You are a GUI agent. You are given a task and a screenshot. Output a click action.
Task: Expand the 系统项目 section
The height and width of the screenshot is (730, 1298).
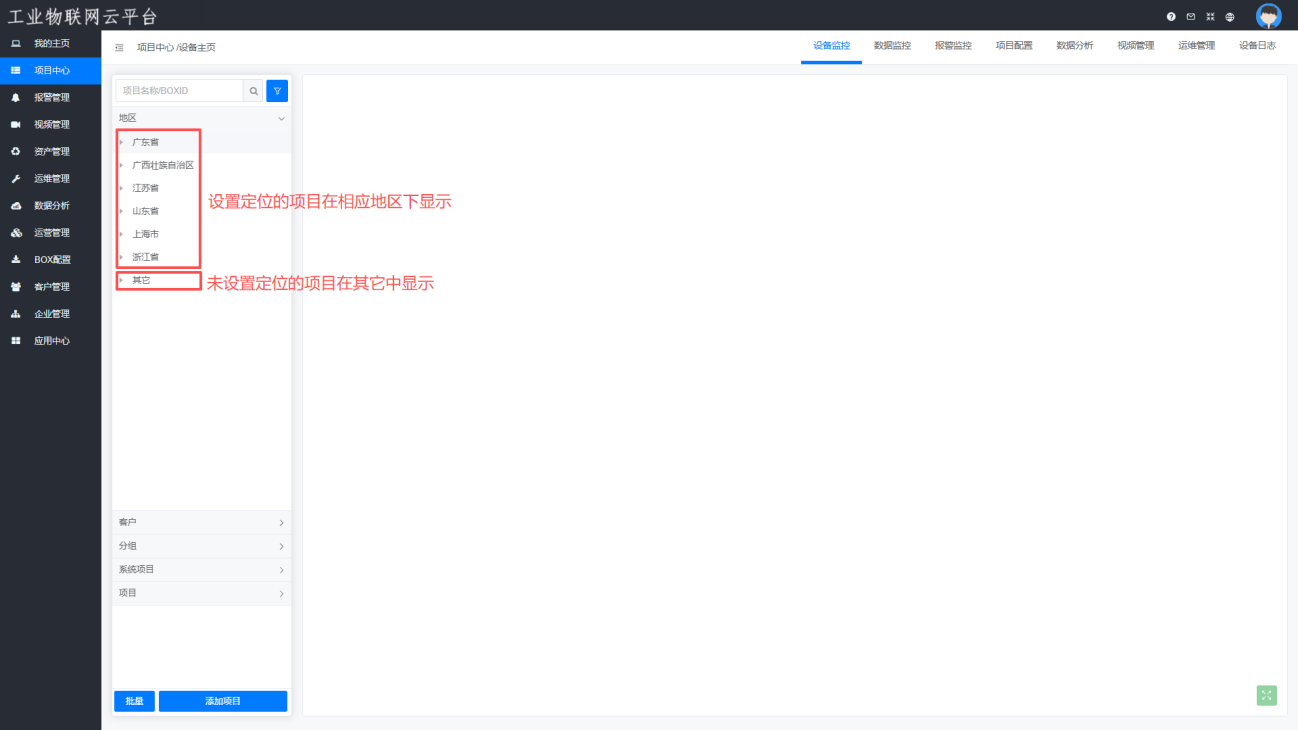pos(281,570)
